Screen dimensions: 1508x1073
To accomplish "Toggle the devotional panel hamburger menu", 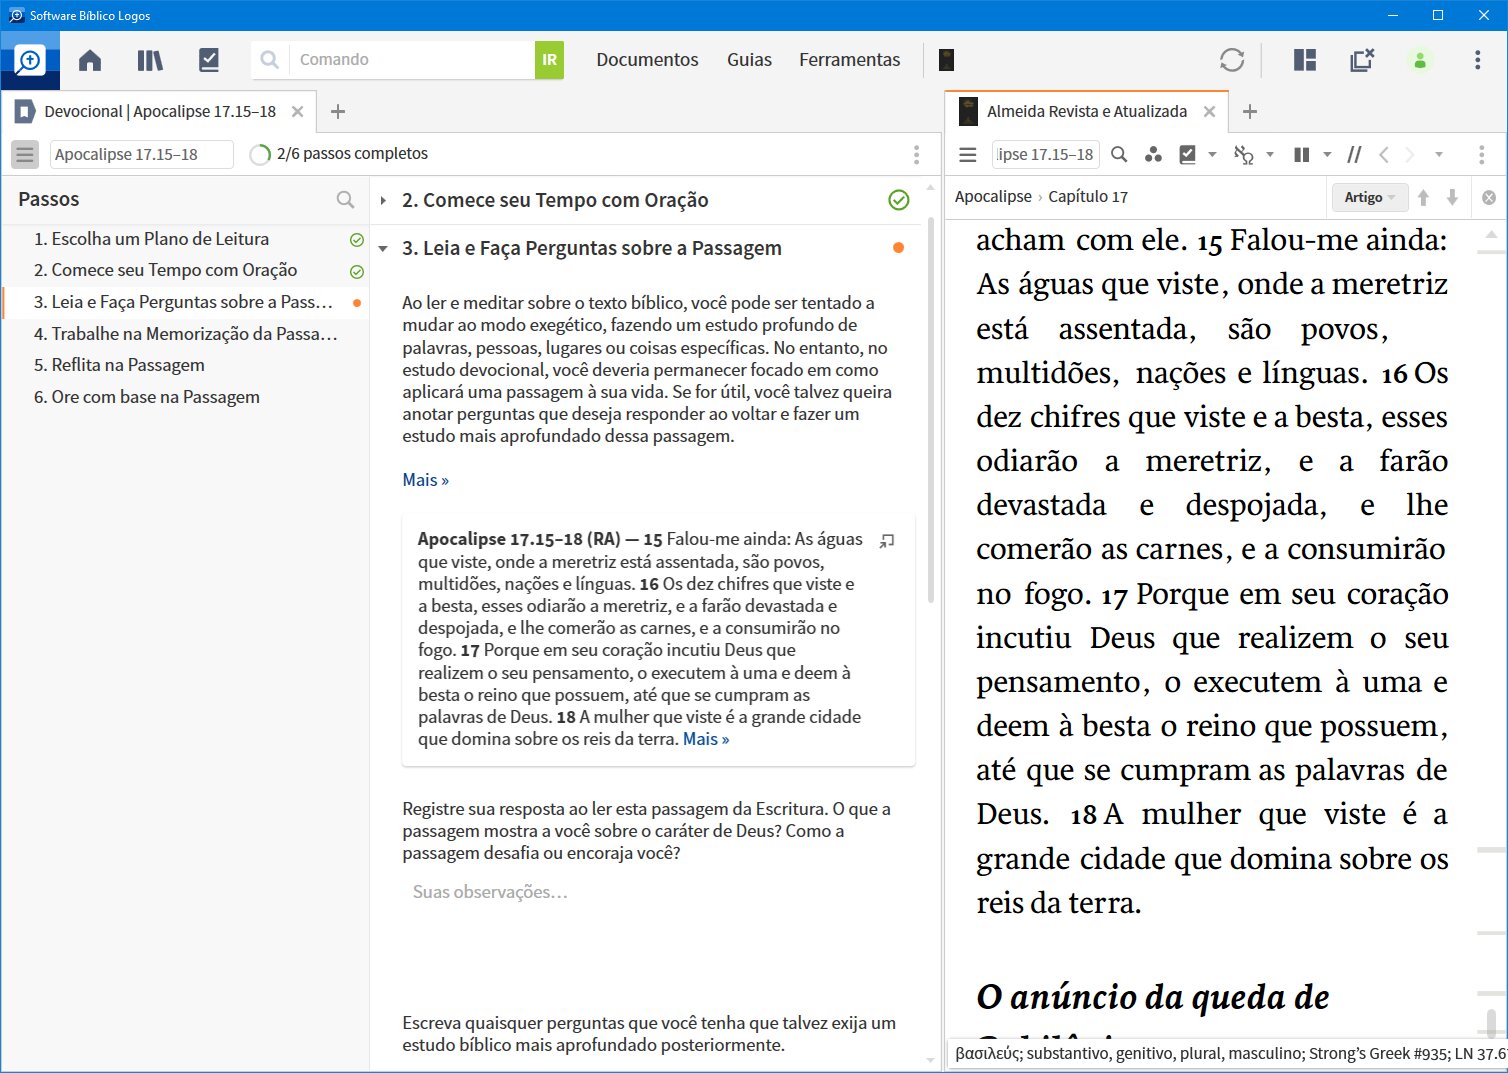I will click(x=25, y=154).
